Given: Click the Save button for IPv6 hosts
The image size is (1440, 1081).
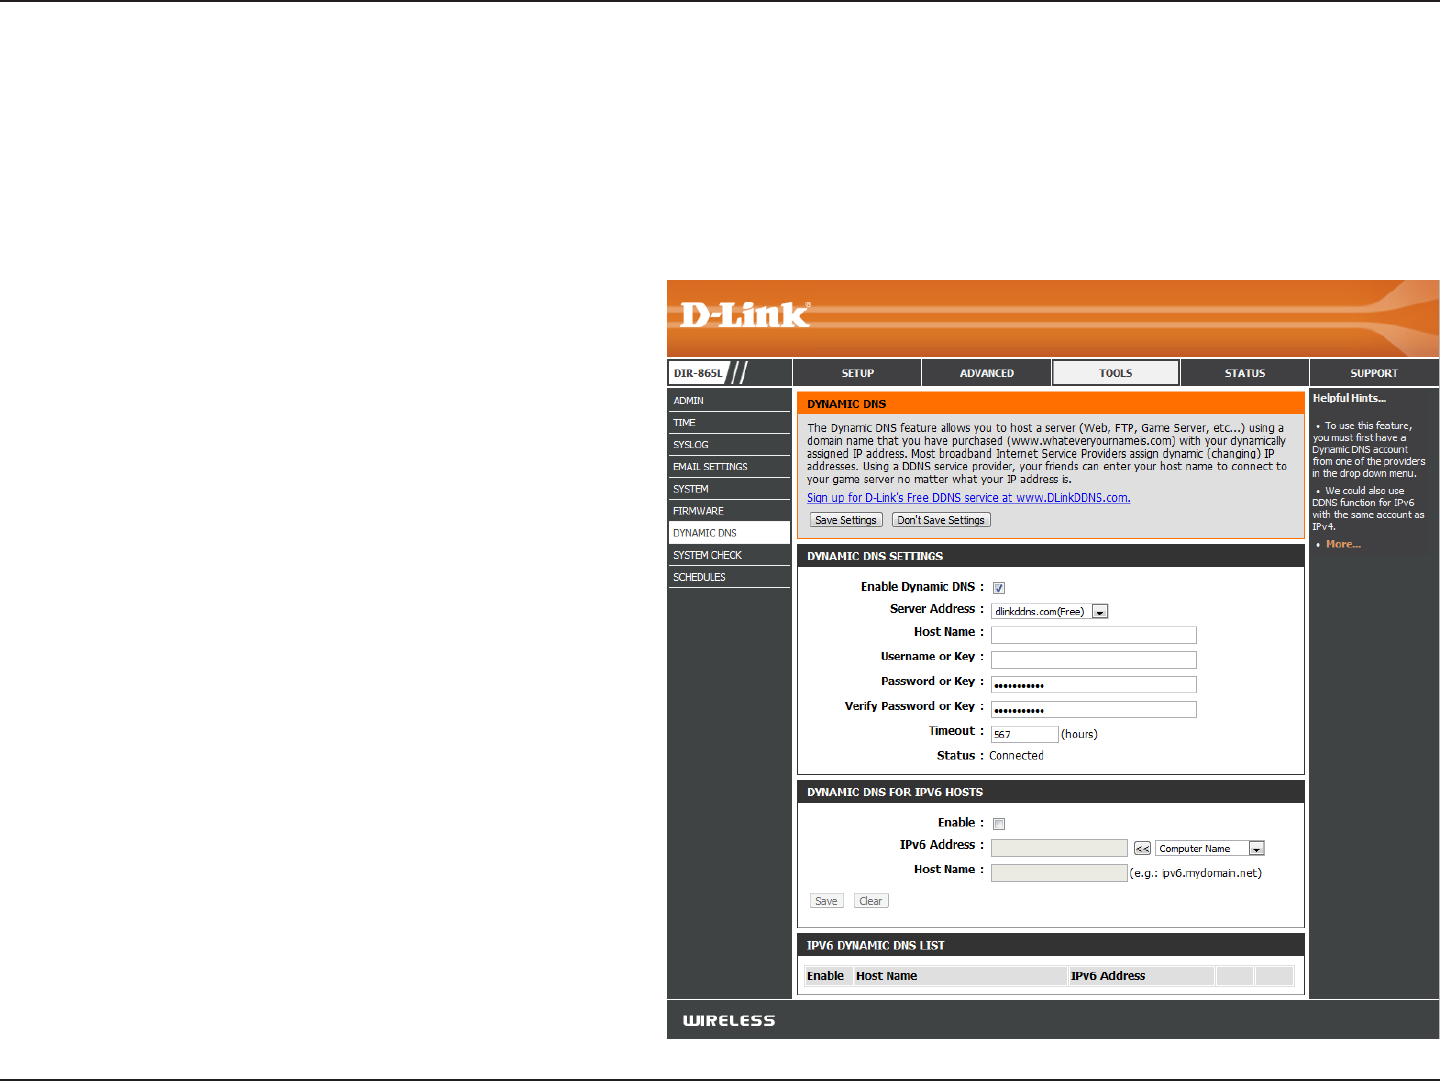Looking at the screenshot, I should (827, 901).
